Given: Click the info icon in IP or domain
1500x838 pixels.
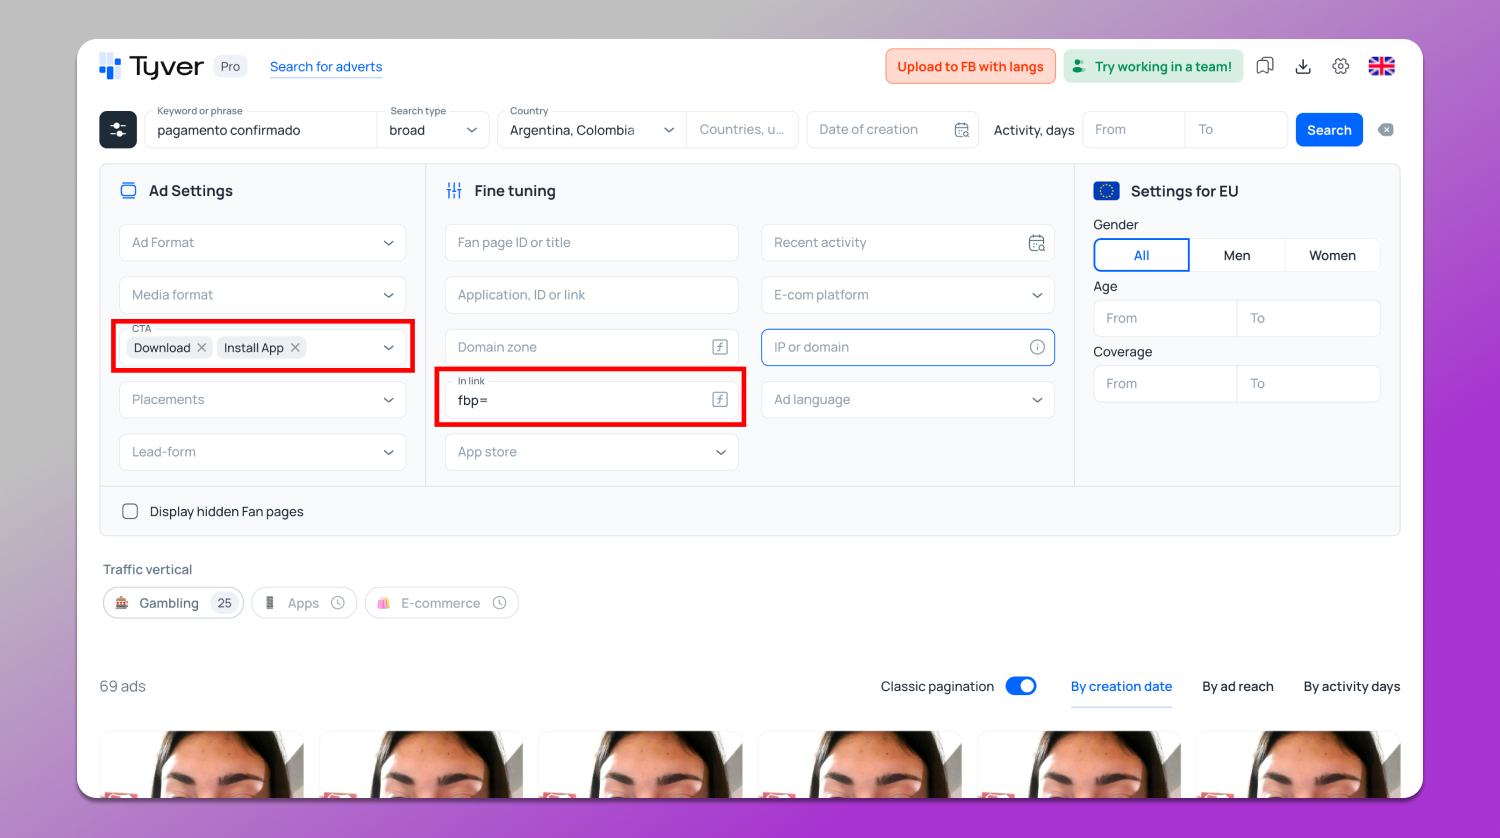Looking at the screenshot, I should (1037, 347).
